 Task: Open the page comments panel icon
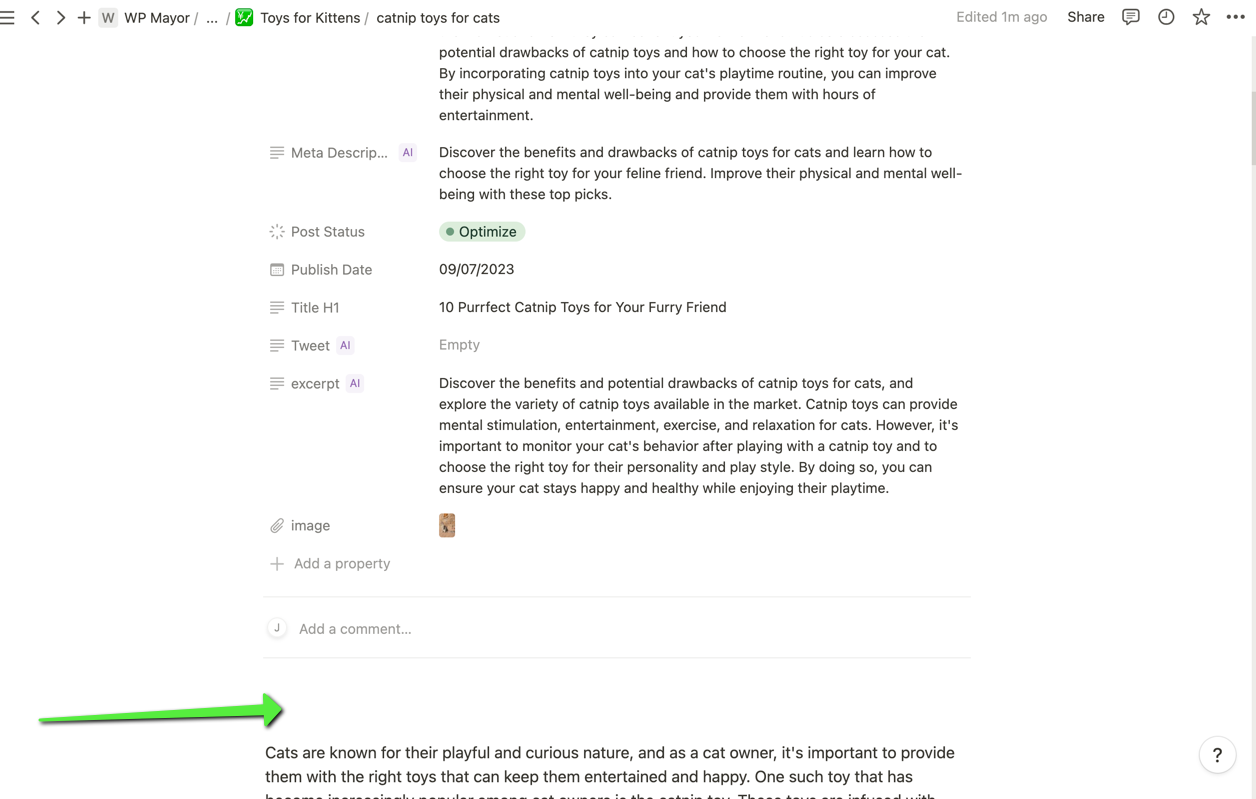point(1131,17)
